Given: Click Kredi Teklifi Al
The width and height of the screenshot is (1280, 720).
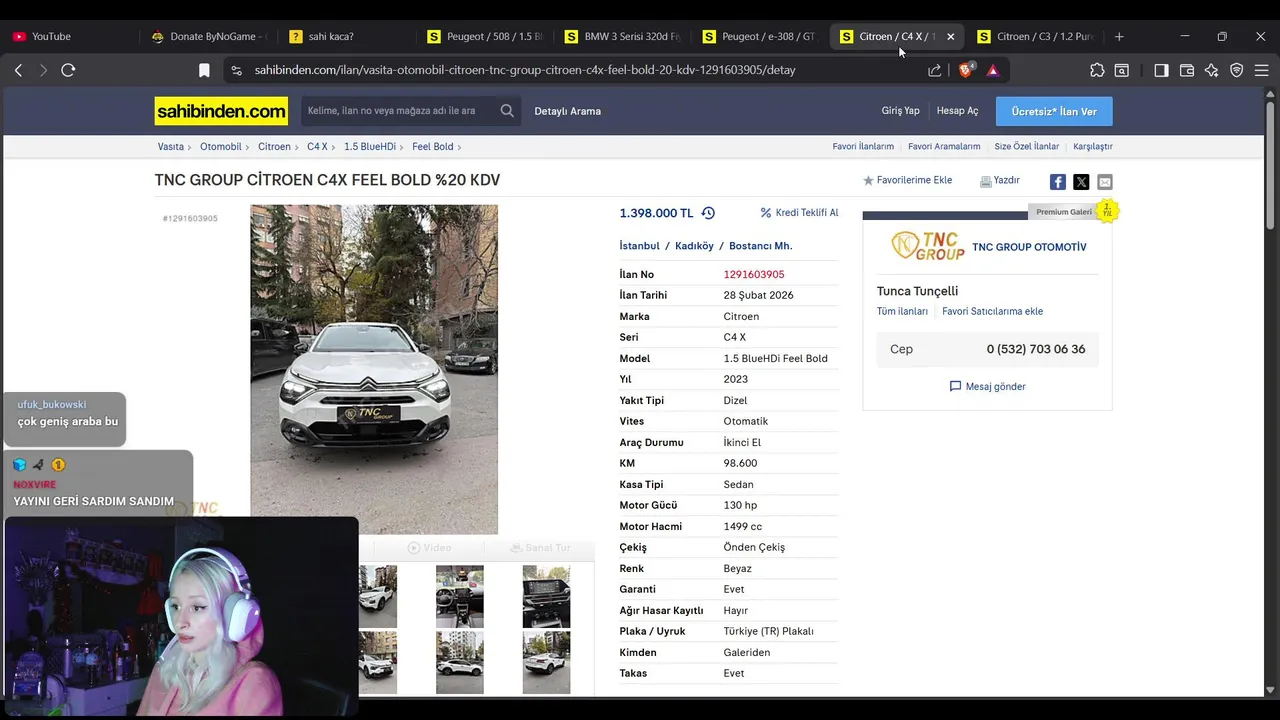Looking at the screenshot, I should [799, 213].
